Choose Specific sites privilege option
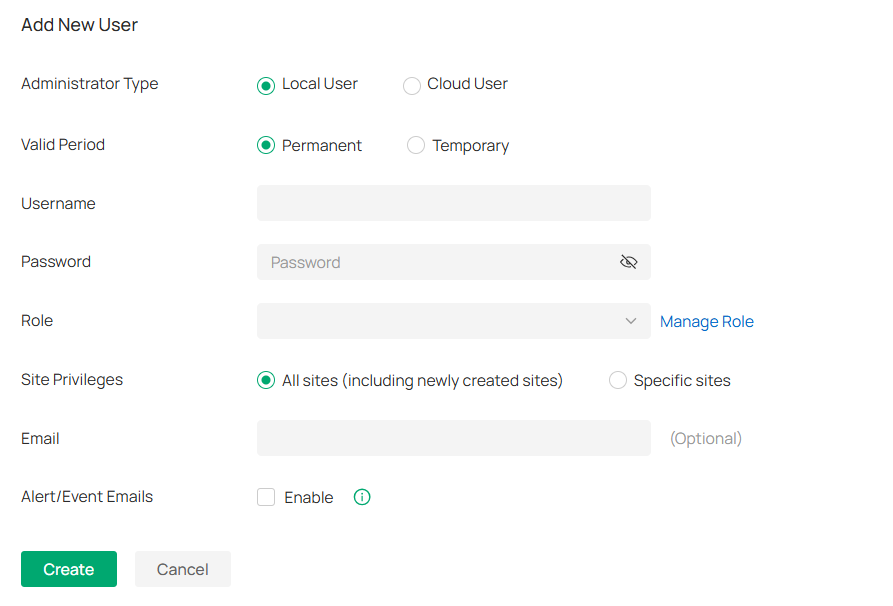This screenshot has width=893, height=606. click(618, 380)
